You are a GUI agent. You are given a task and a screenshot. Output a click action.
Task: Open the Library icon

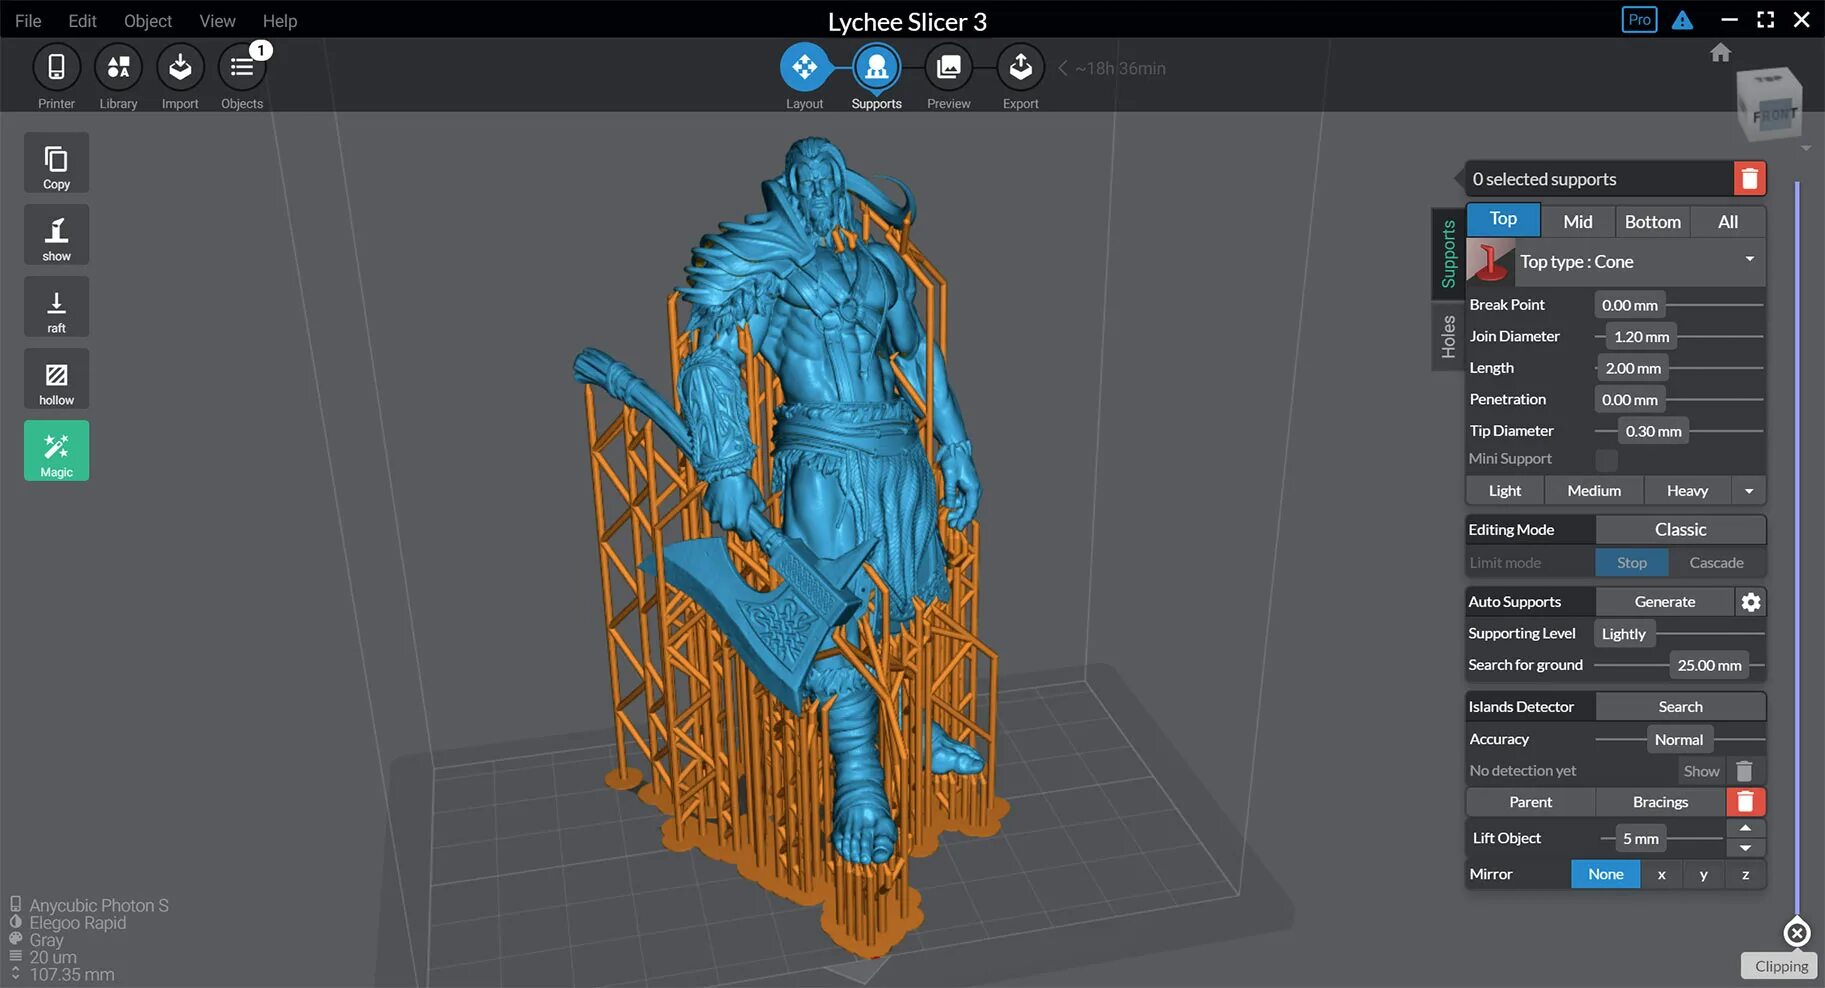[118, 67]
